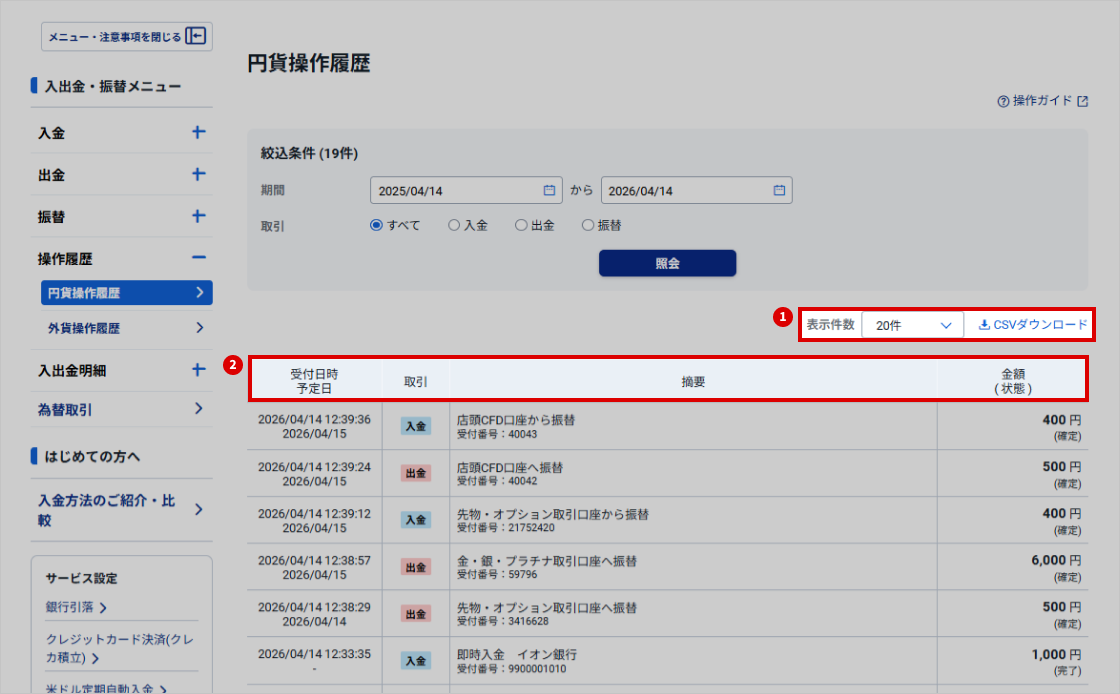This screenshot has width=1120, height=694.
Task: Click the start date field 2025/04/14
Action: [454, 191]
